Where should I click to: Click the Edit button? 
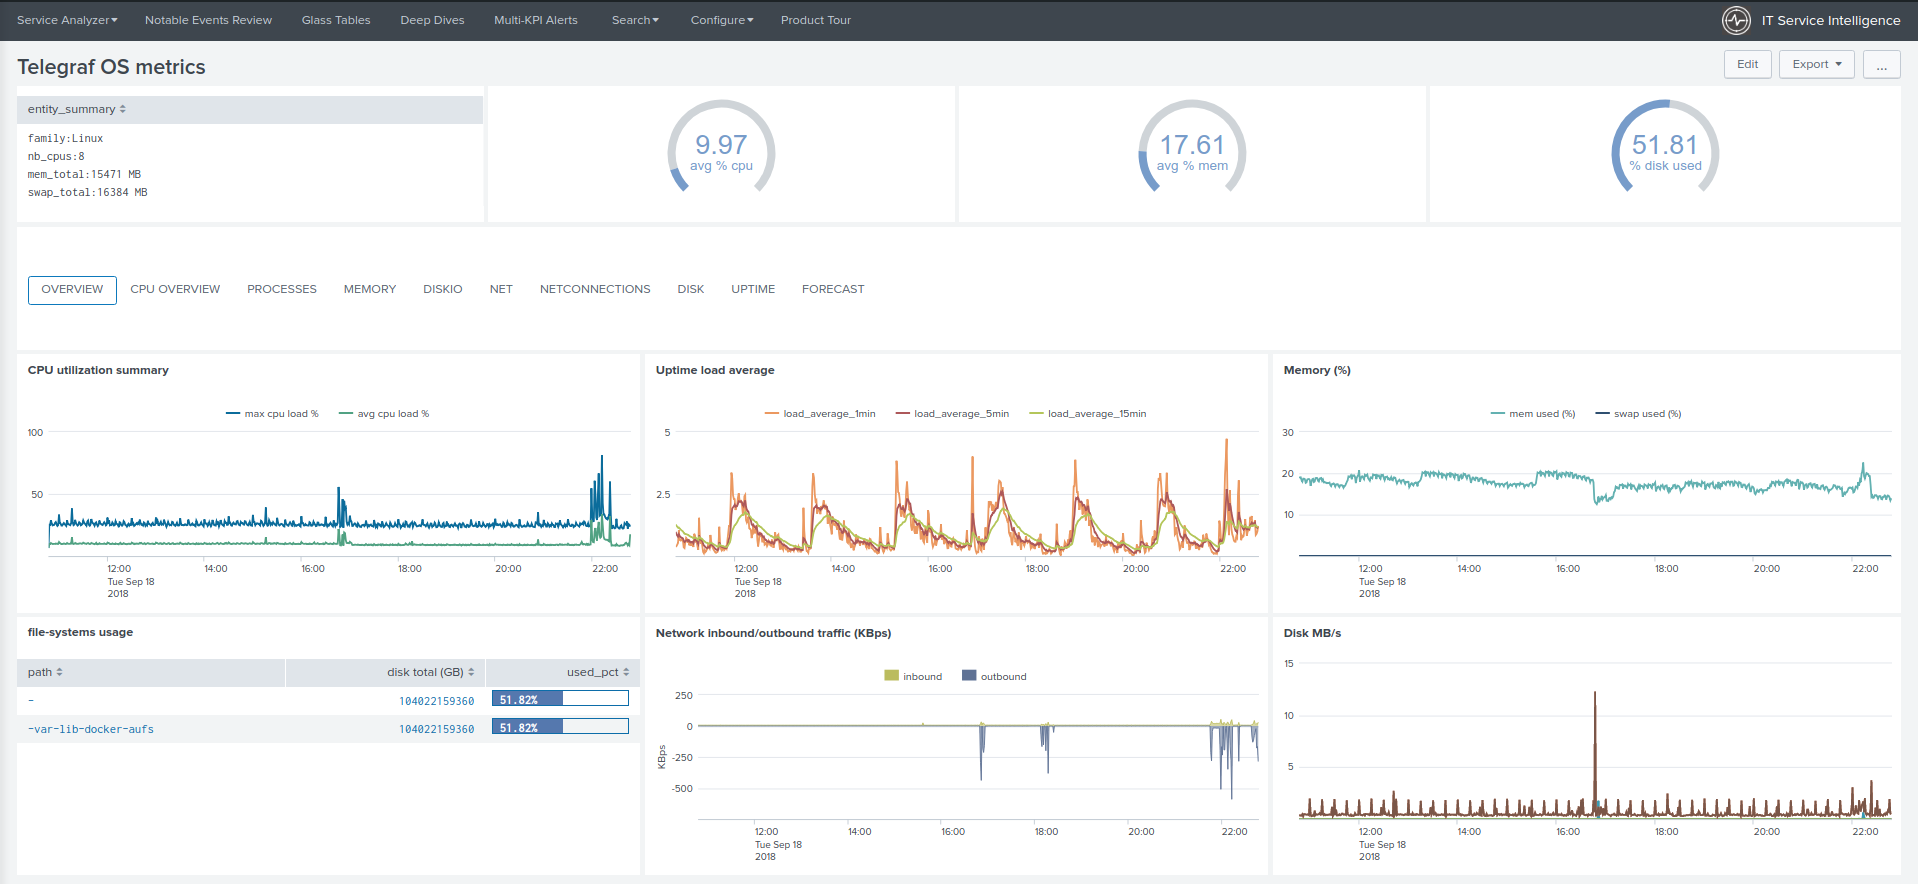[x=1747, y=64]
